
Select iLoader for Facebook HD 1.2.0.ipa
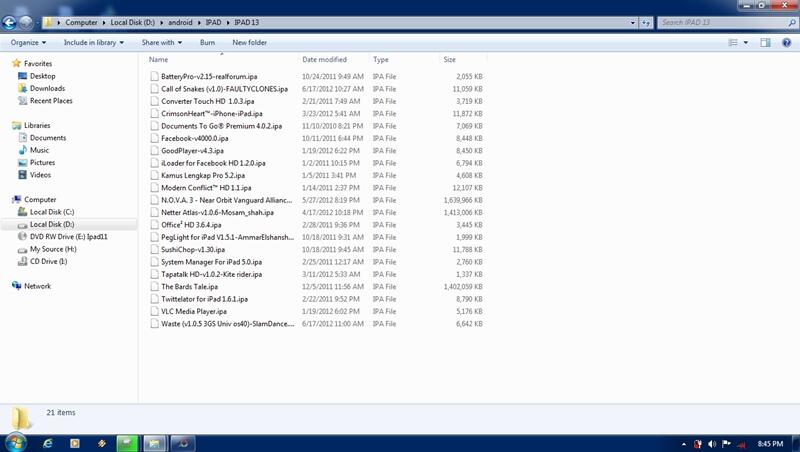point(213,163)
